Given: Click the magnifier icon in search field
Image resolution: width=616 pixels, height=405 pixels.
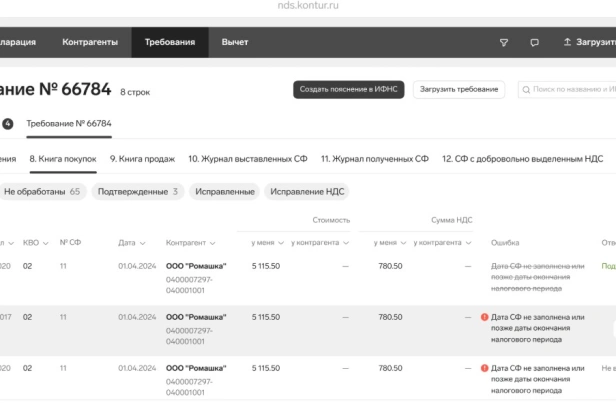Looking at the screenshot, I should click(x=526, y=90).
